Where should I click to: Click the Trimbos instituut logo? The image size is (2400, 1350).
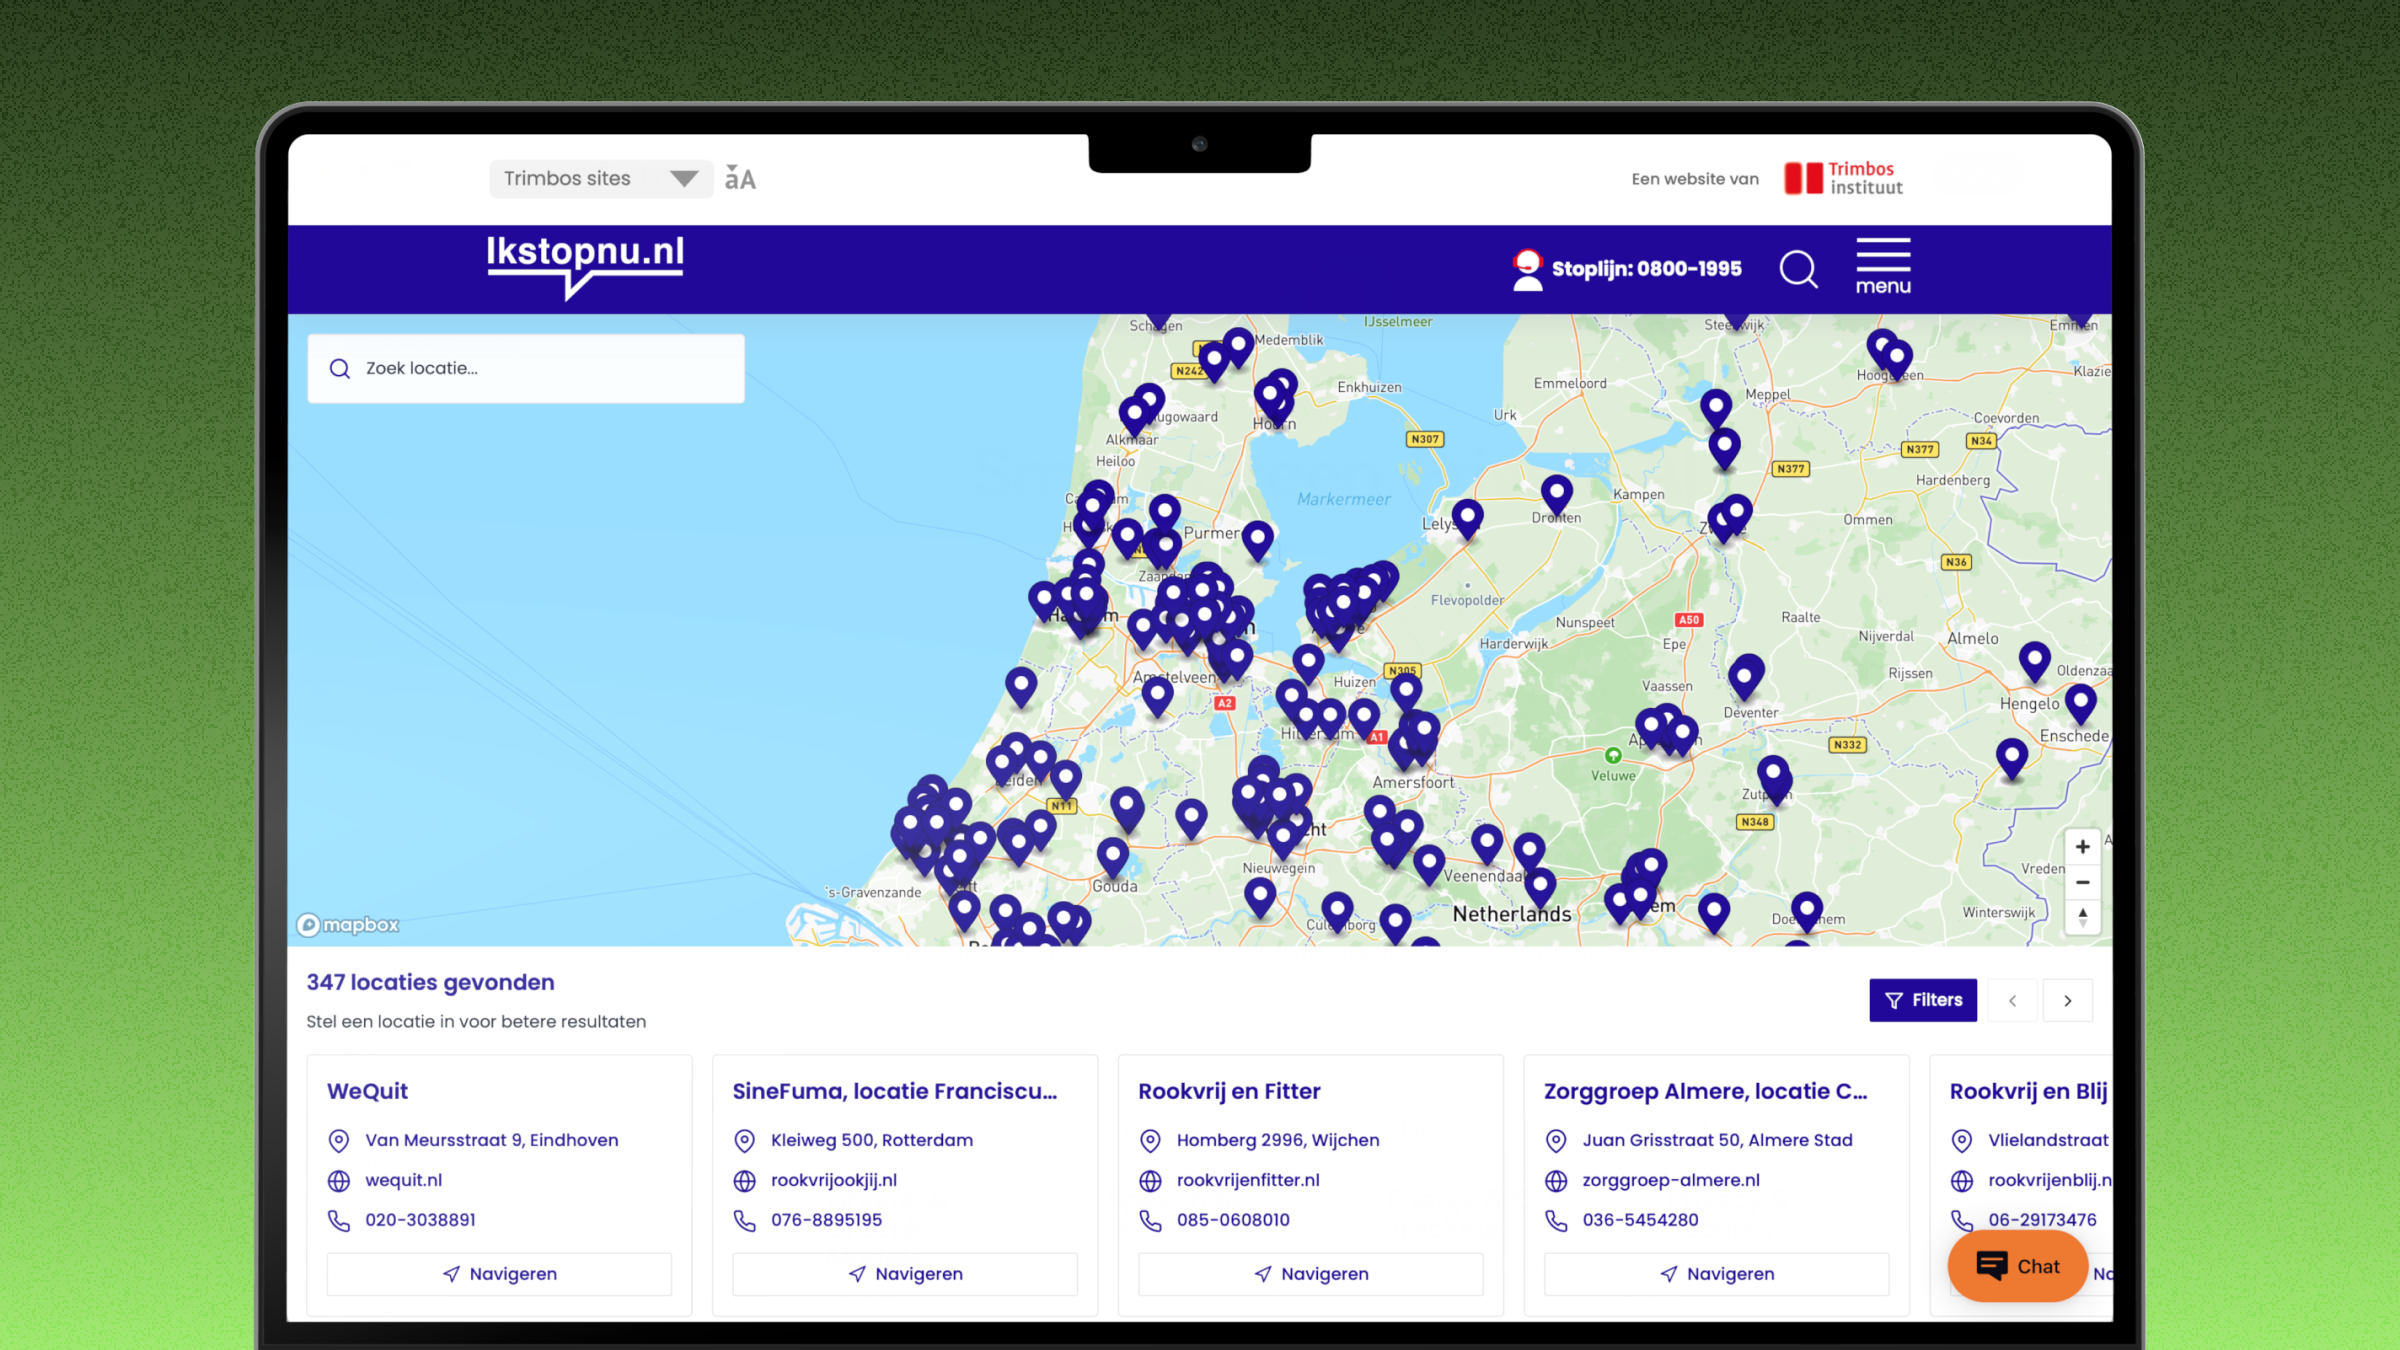pos(1844,178)
